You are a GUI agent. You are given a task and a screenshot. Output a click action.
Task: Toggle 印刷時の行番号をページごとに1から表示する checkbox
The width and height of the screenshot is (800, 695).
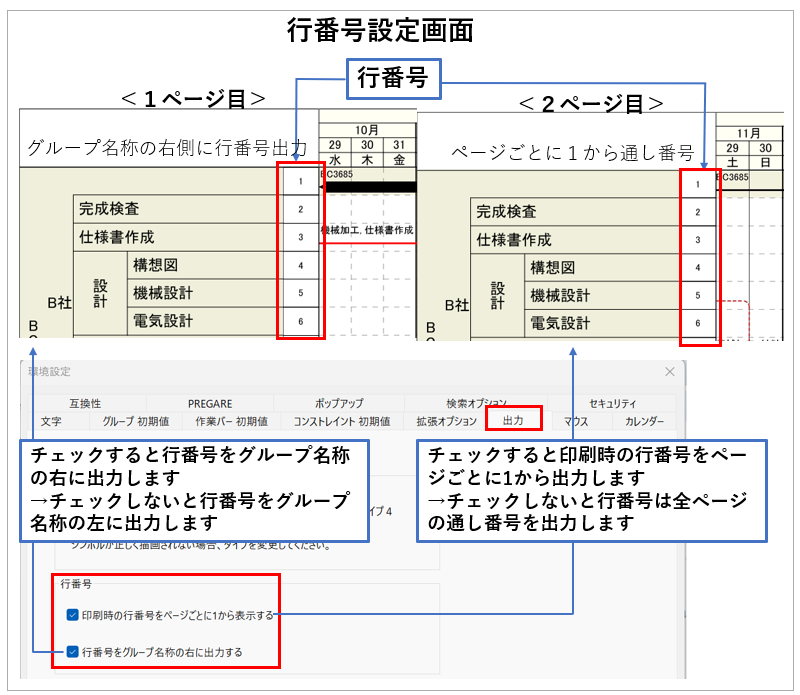[x=71, y=614]
